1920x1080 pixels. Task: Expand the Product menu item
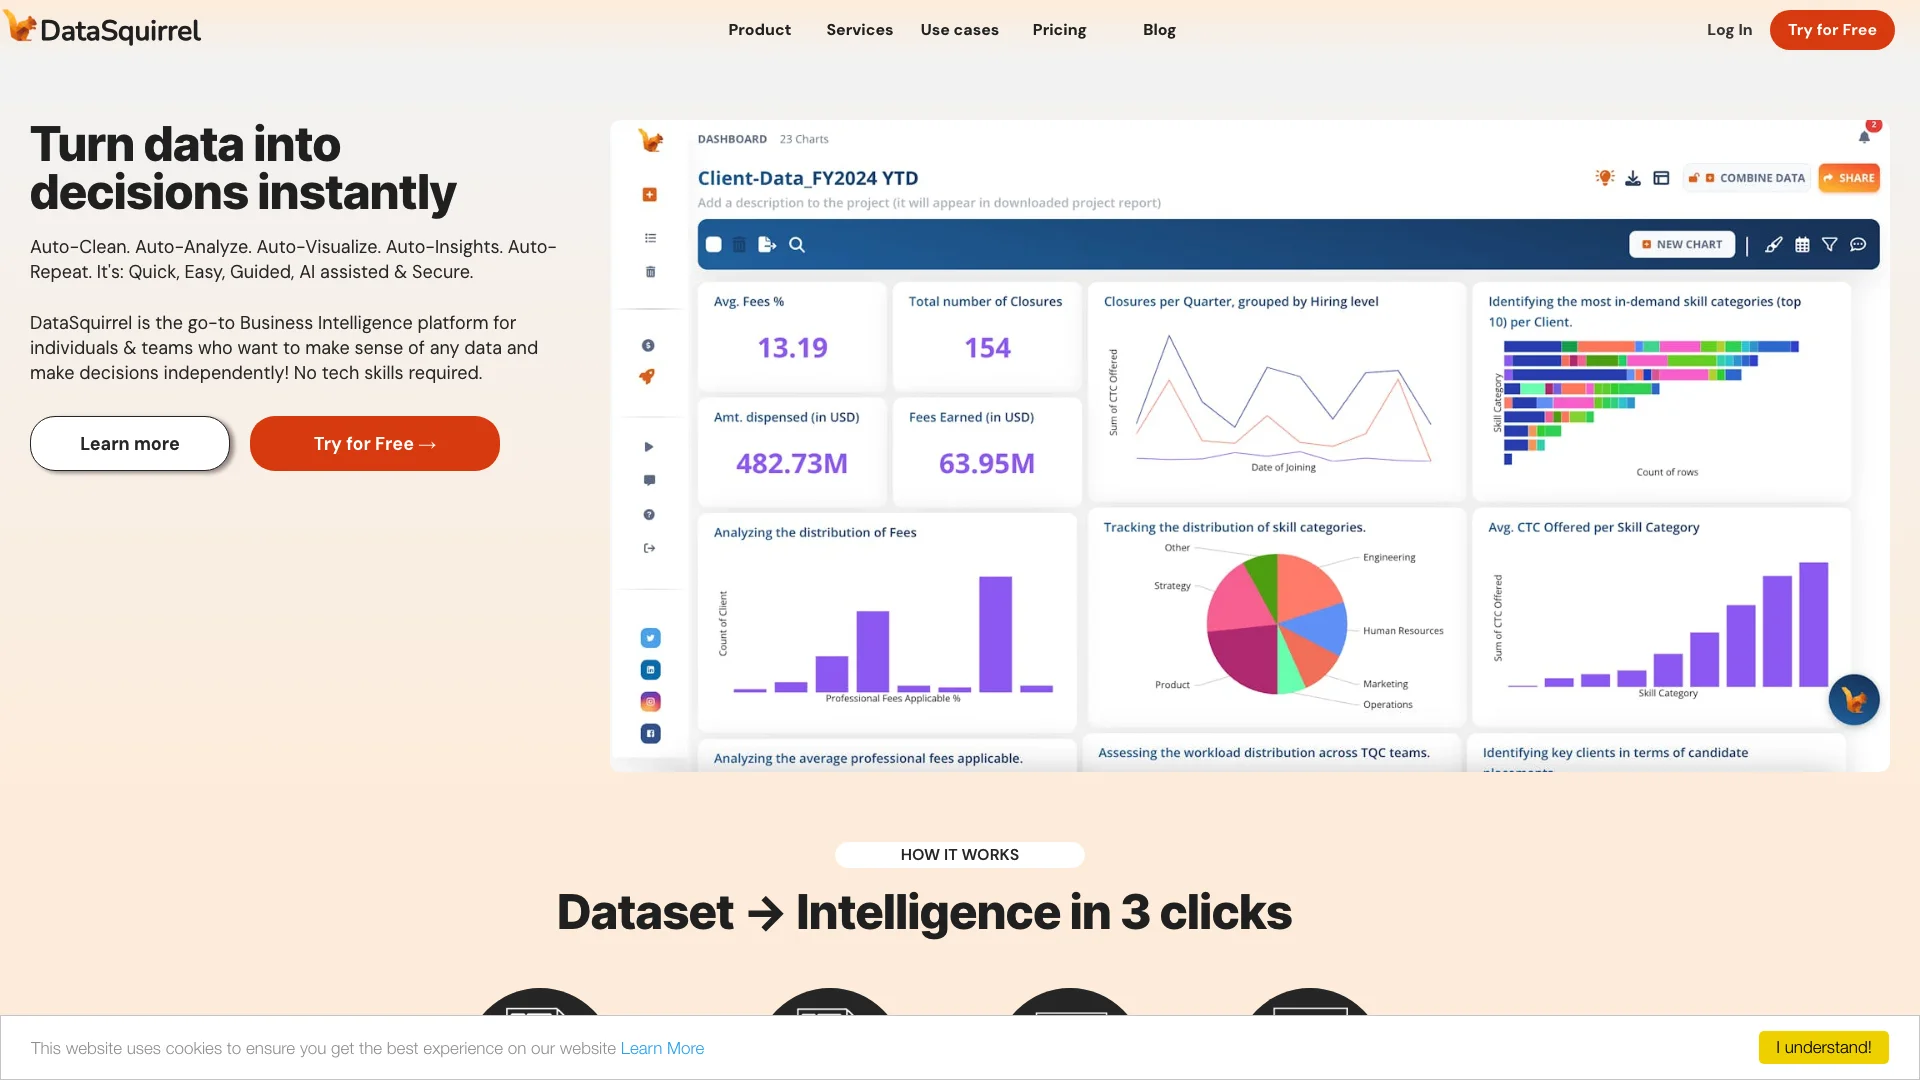tap(760, 29)
